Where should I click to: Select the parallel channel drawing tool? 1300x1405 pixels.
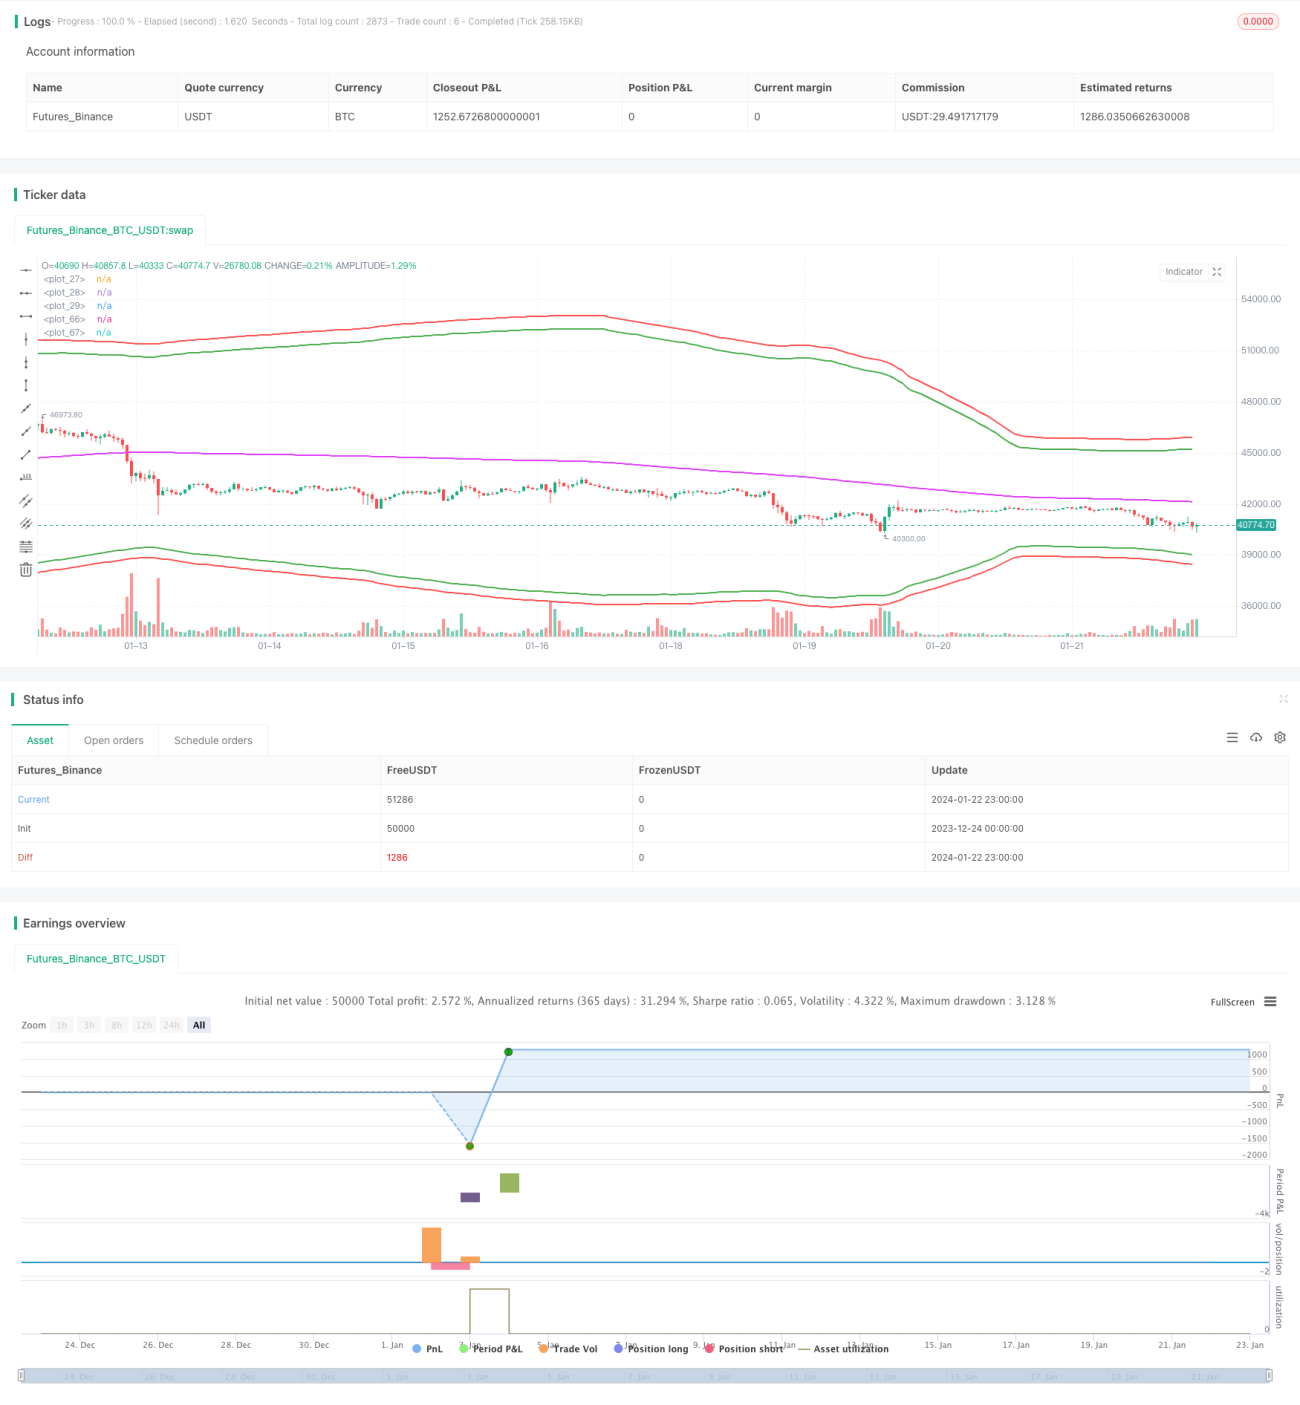click(26, 501)
